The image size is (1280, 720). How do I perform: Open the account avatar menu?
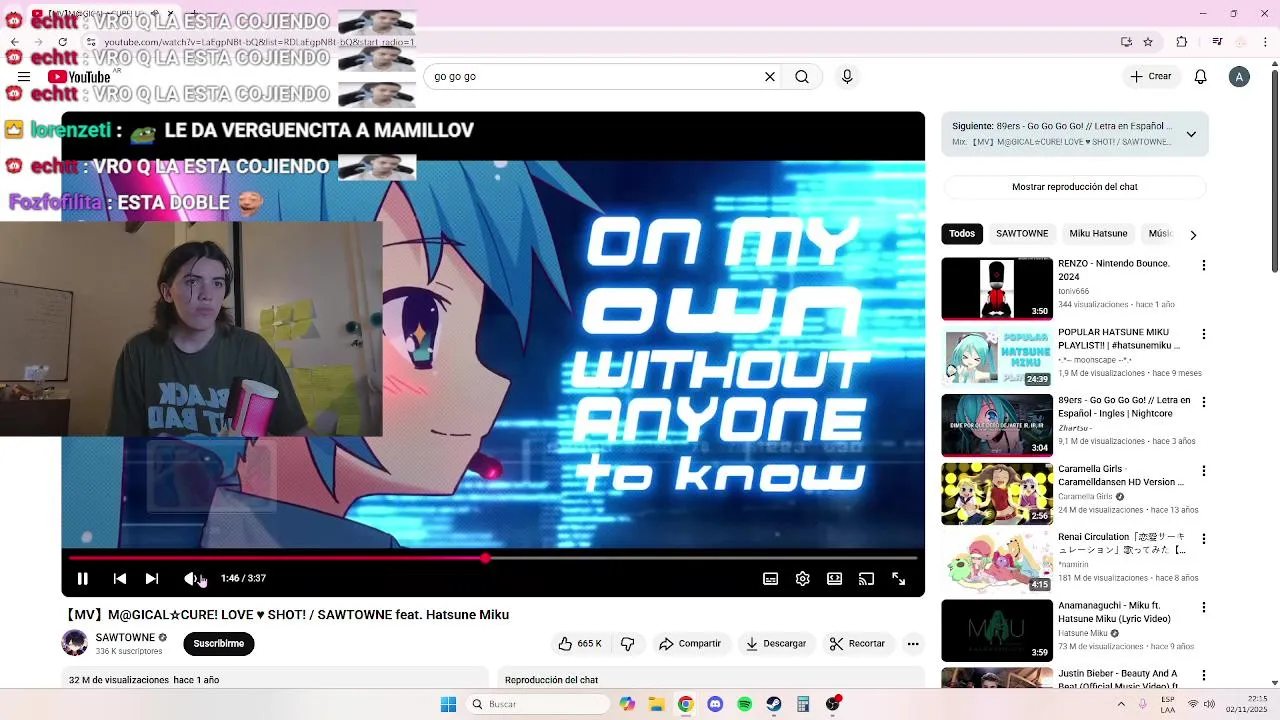pos(1239,76)
